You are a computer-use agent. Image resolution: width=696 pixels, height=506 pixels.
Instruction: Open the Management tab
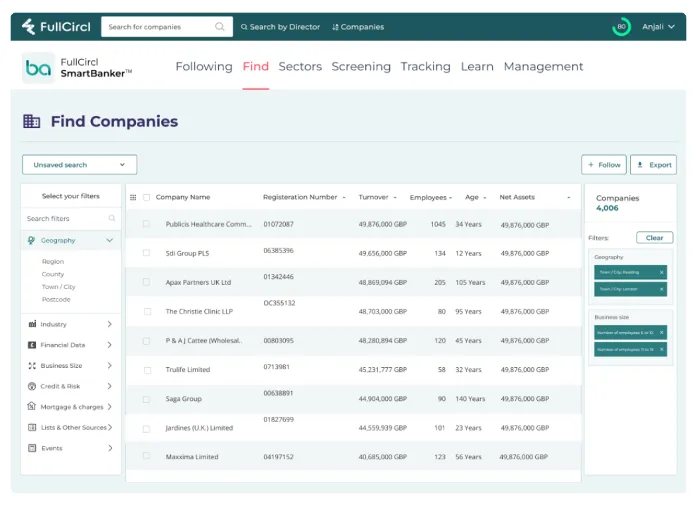click(543, 67)
